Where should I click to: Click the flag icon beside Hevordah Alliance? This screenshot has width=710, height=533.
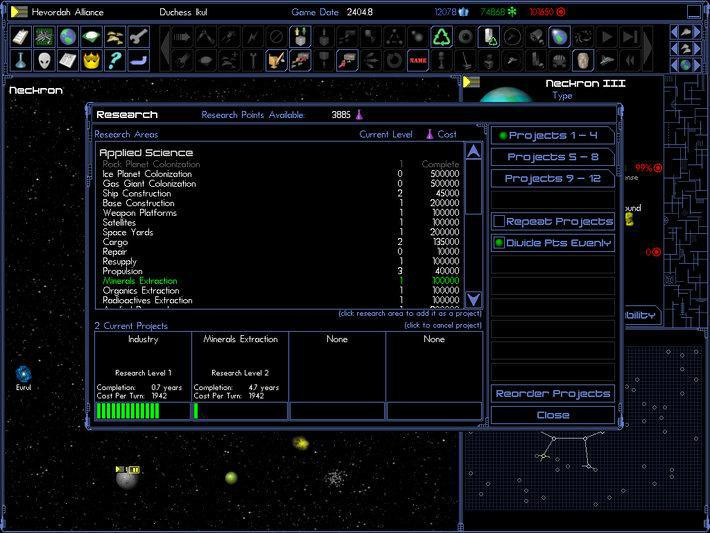point(19,12)
